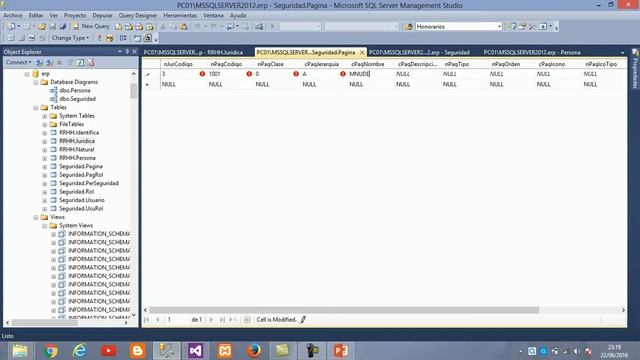Show the Criteria Pane icon

(x=22, y=38)
